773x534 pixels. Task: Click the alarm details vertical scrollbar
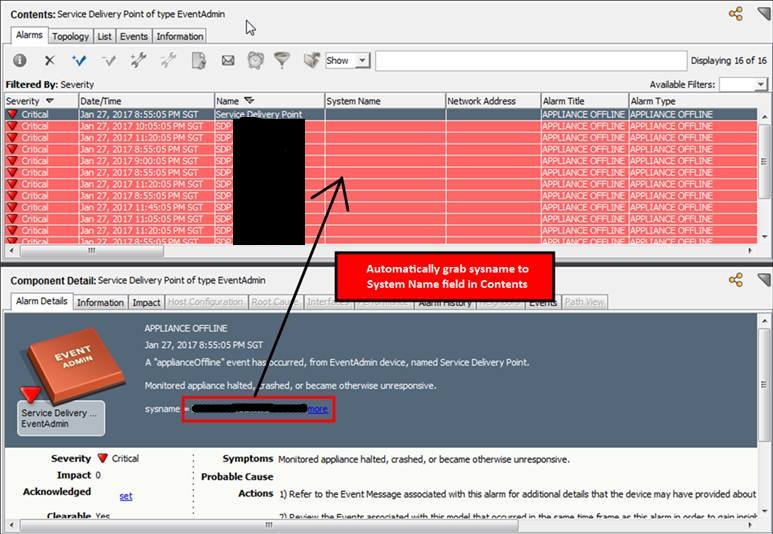pos(764,385)
